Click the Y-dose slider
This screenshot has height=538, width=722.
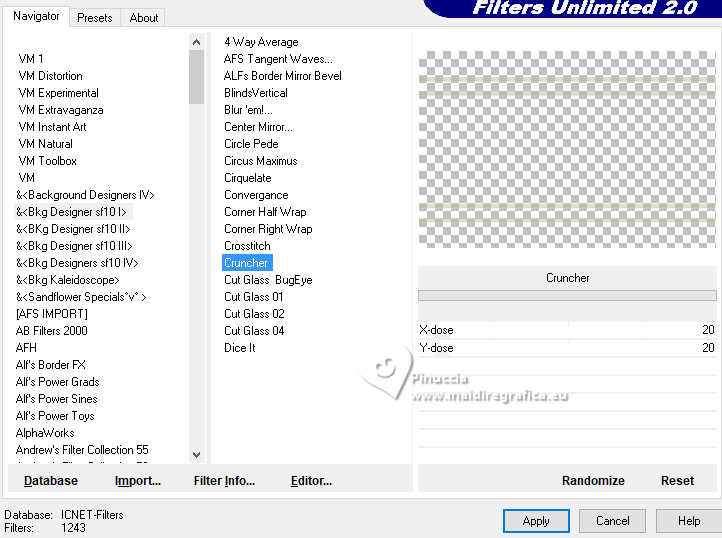[567, 348]
